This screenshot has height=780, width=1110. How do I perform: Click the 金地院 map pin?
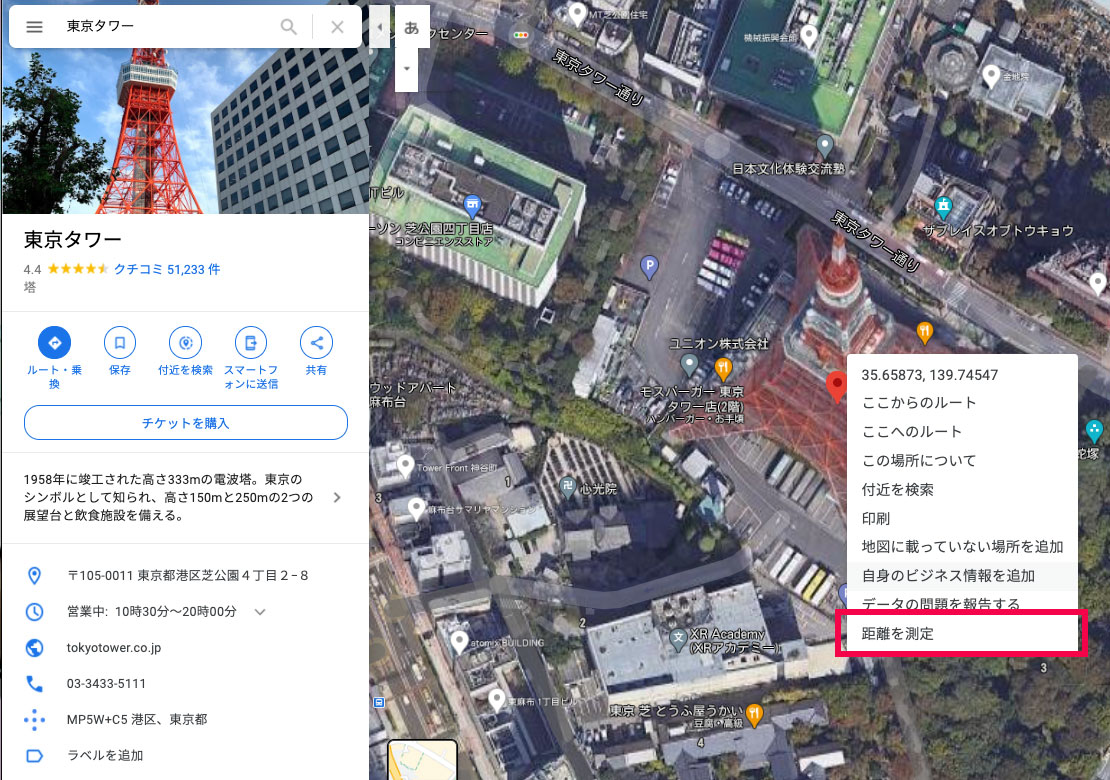[x=991, y=75]
